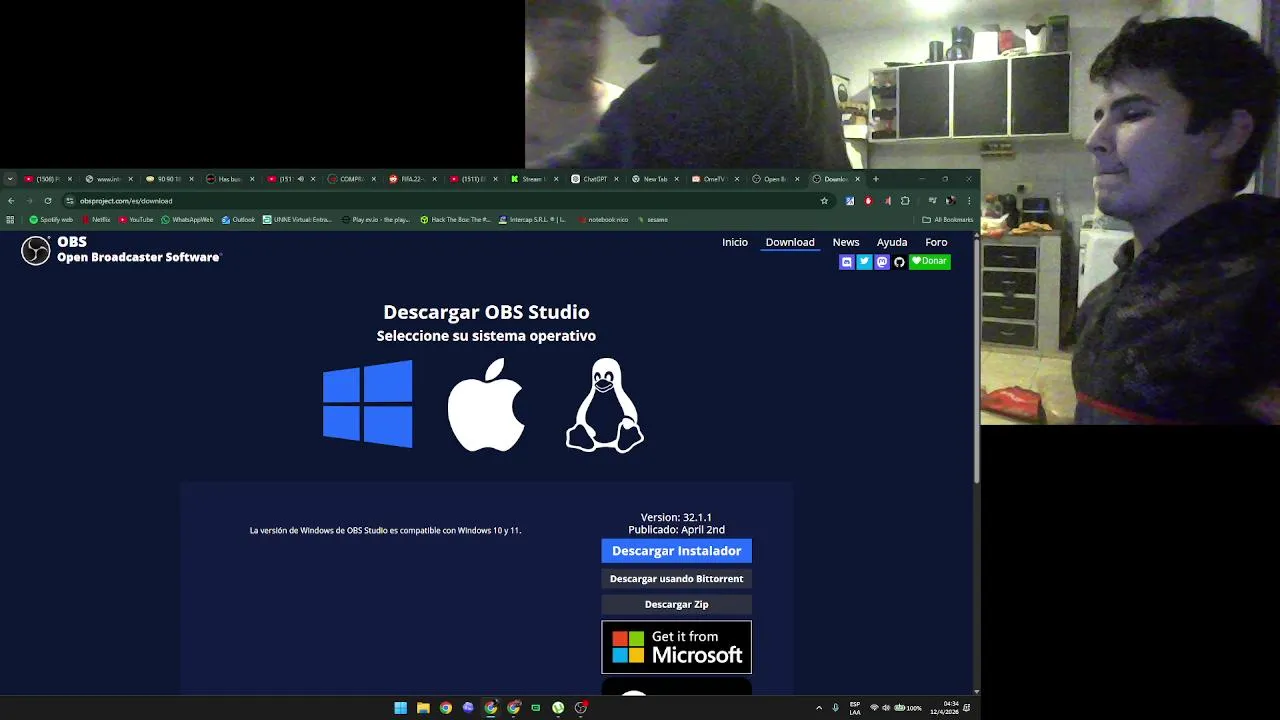Open the Foro nav item
Screen dimensions: 1280x720
[936, 242]
